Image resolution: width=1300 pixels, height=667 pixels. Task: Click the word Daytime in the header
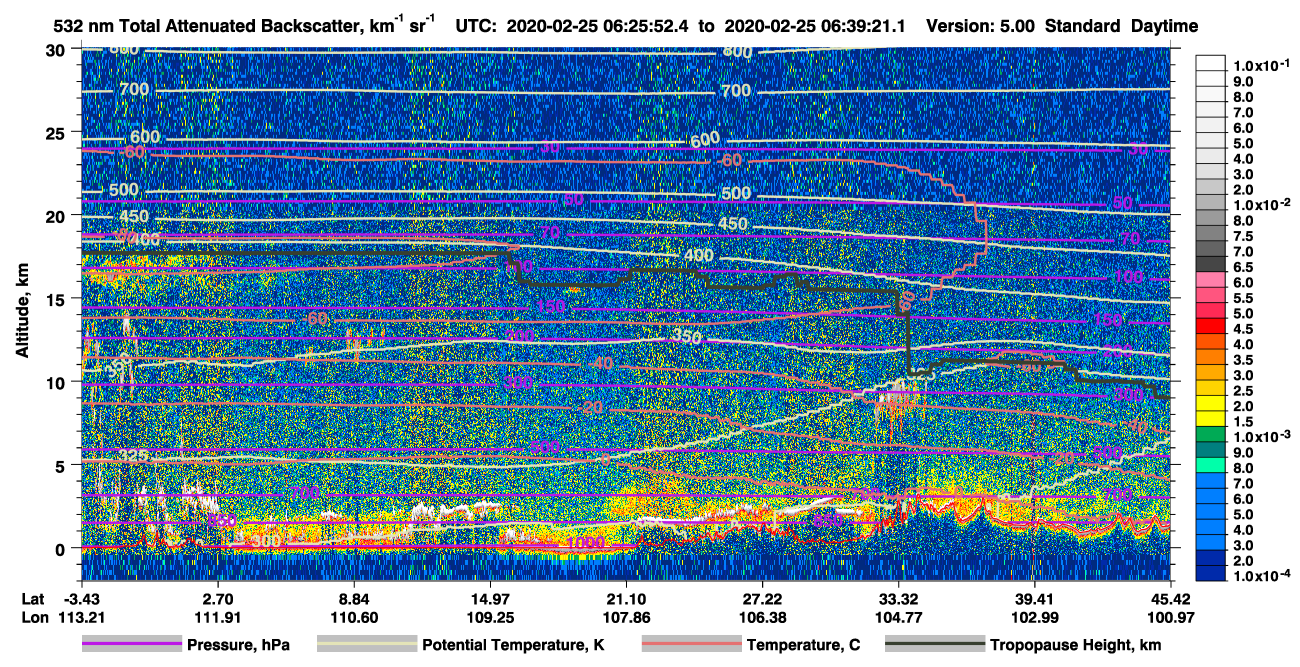coord(1165,26)
